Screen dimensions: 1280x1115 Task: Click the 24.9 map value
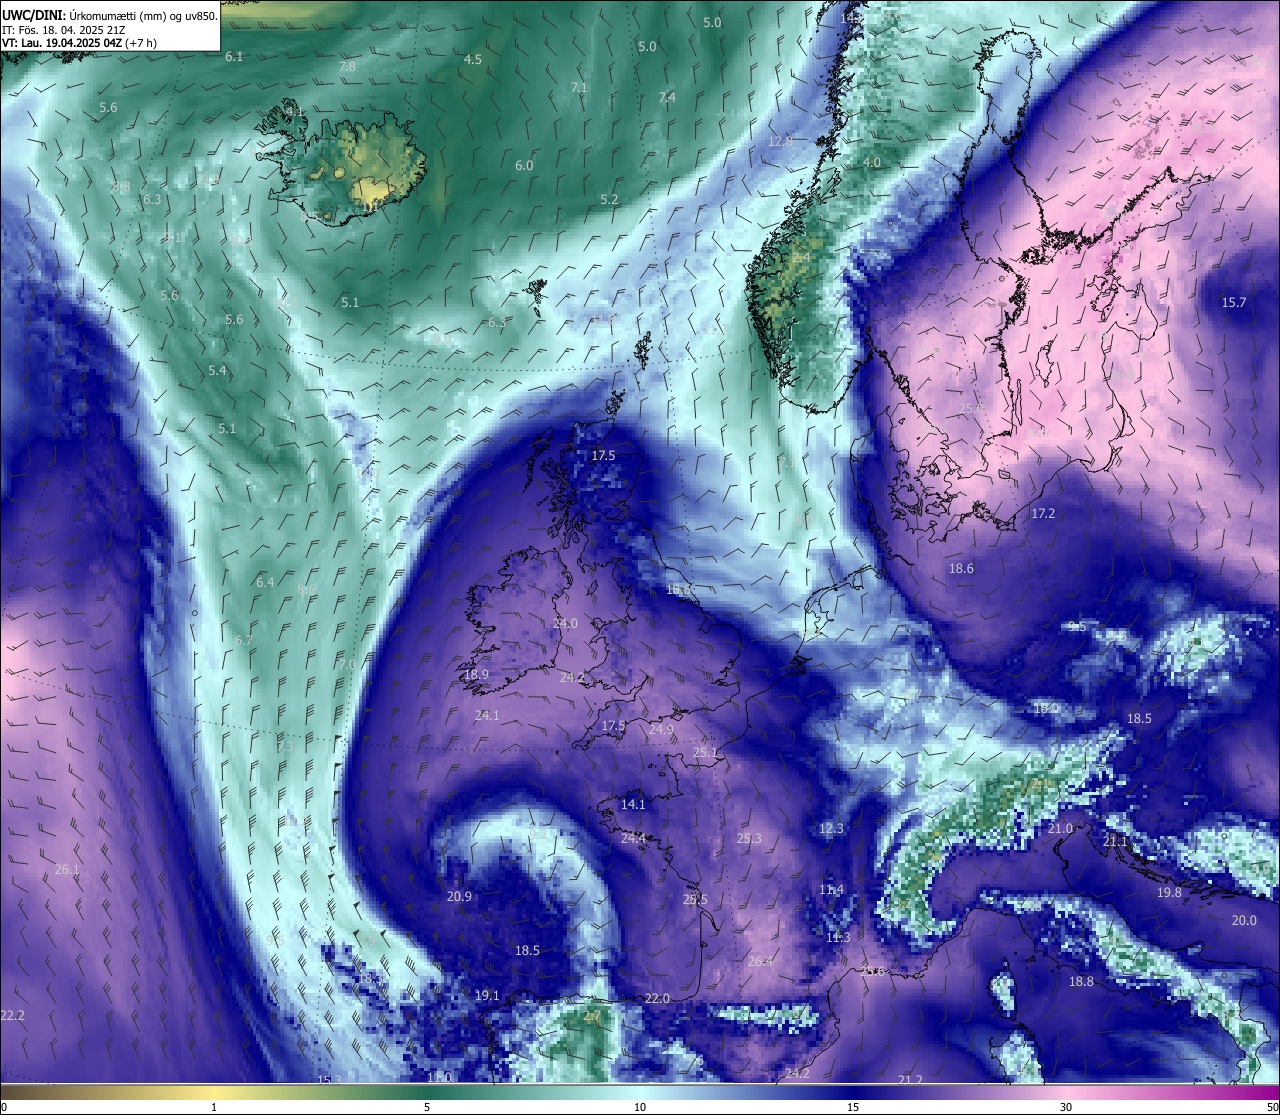661,729
